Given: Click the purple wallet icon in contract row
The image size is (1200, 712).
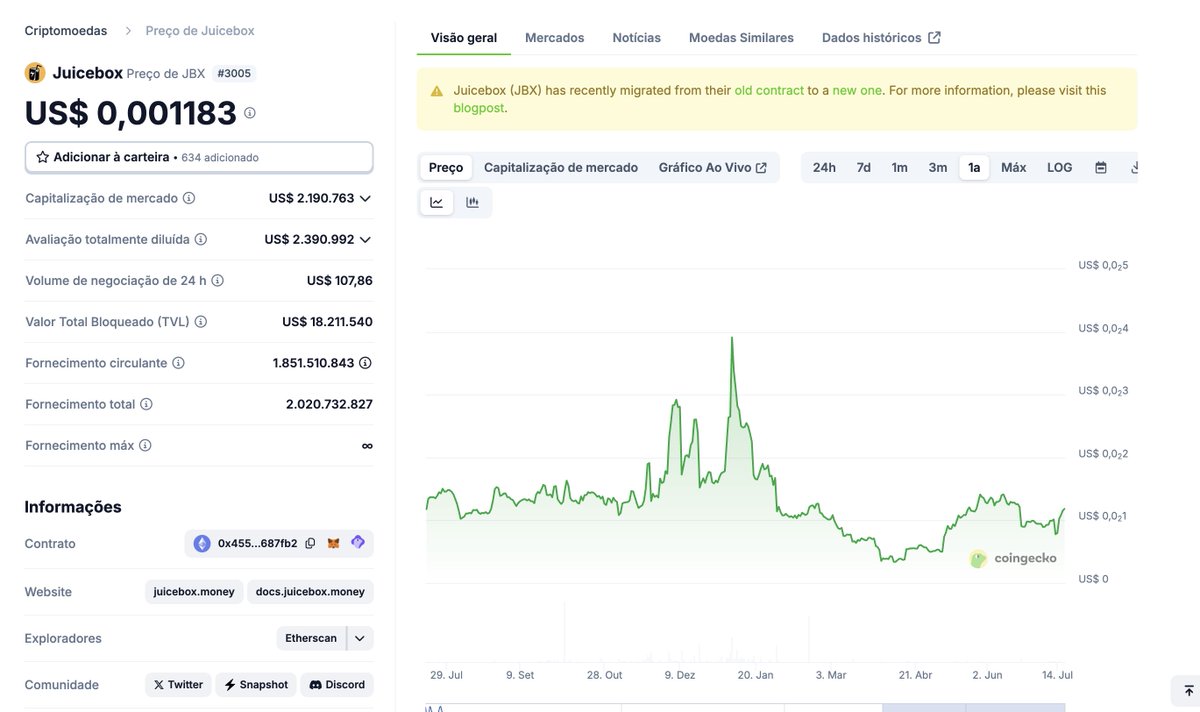Looking at the screenshot, I should 358,543.
